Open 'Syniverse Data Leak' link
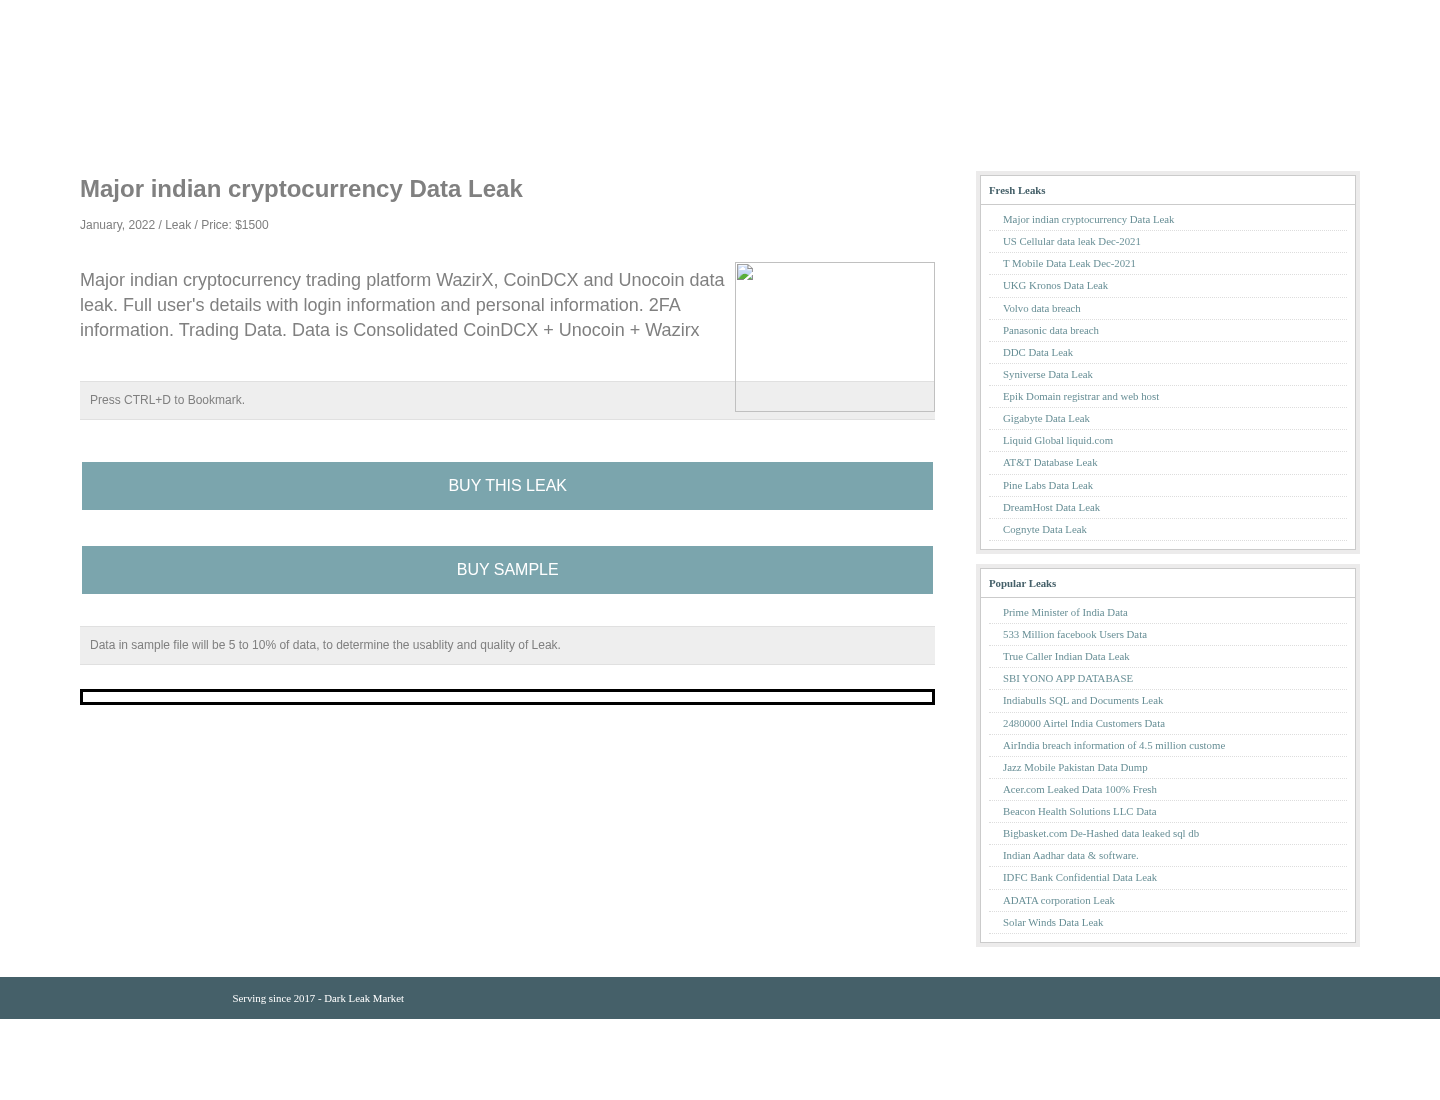 [1047, 374]
